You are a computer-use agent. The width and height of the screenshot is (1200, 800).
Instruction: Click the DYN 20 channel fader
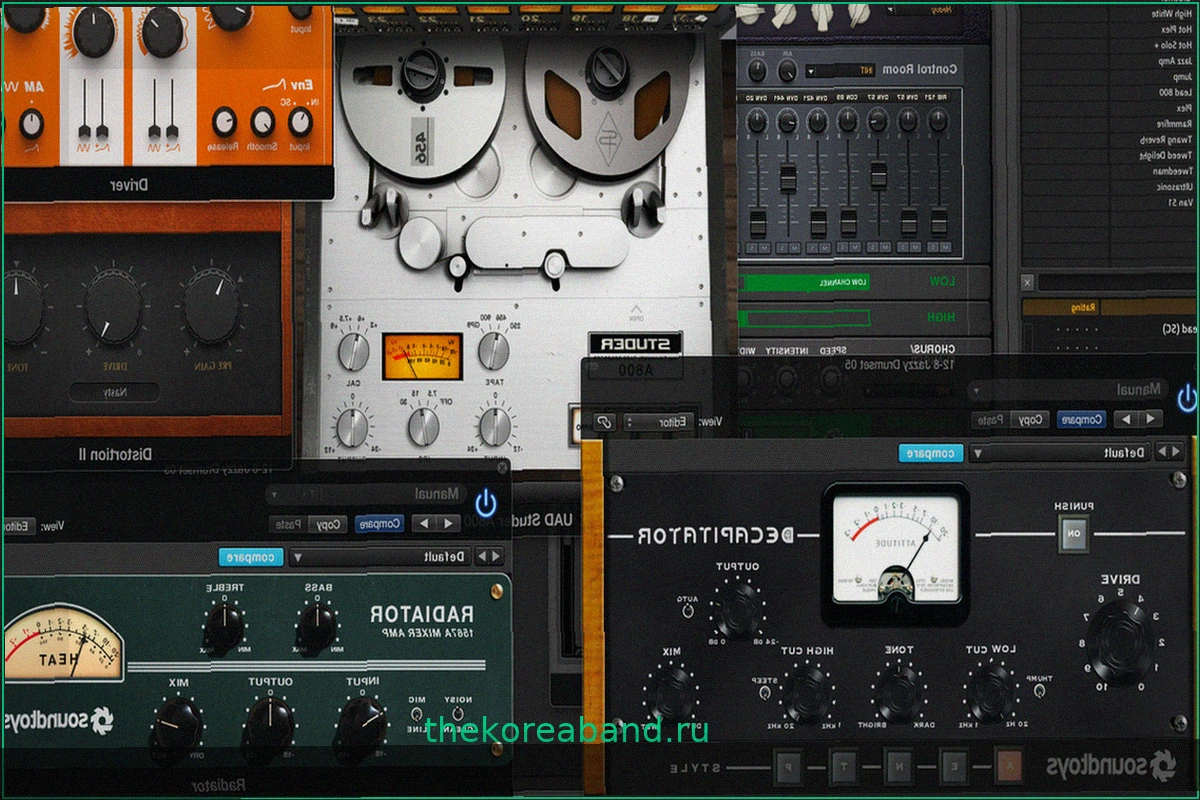coord(758,222)
